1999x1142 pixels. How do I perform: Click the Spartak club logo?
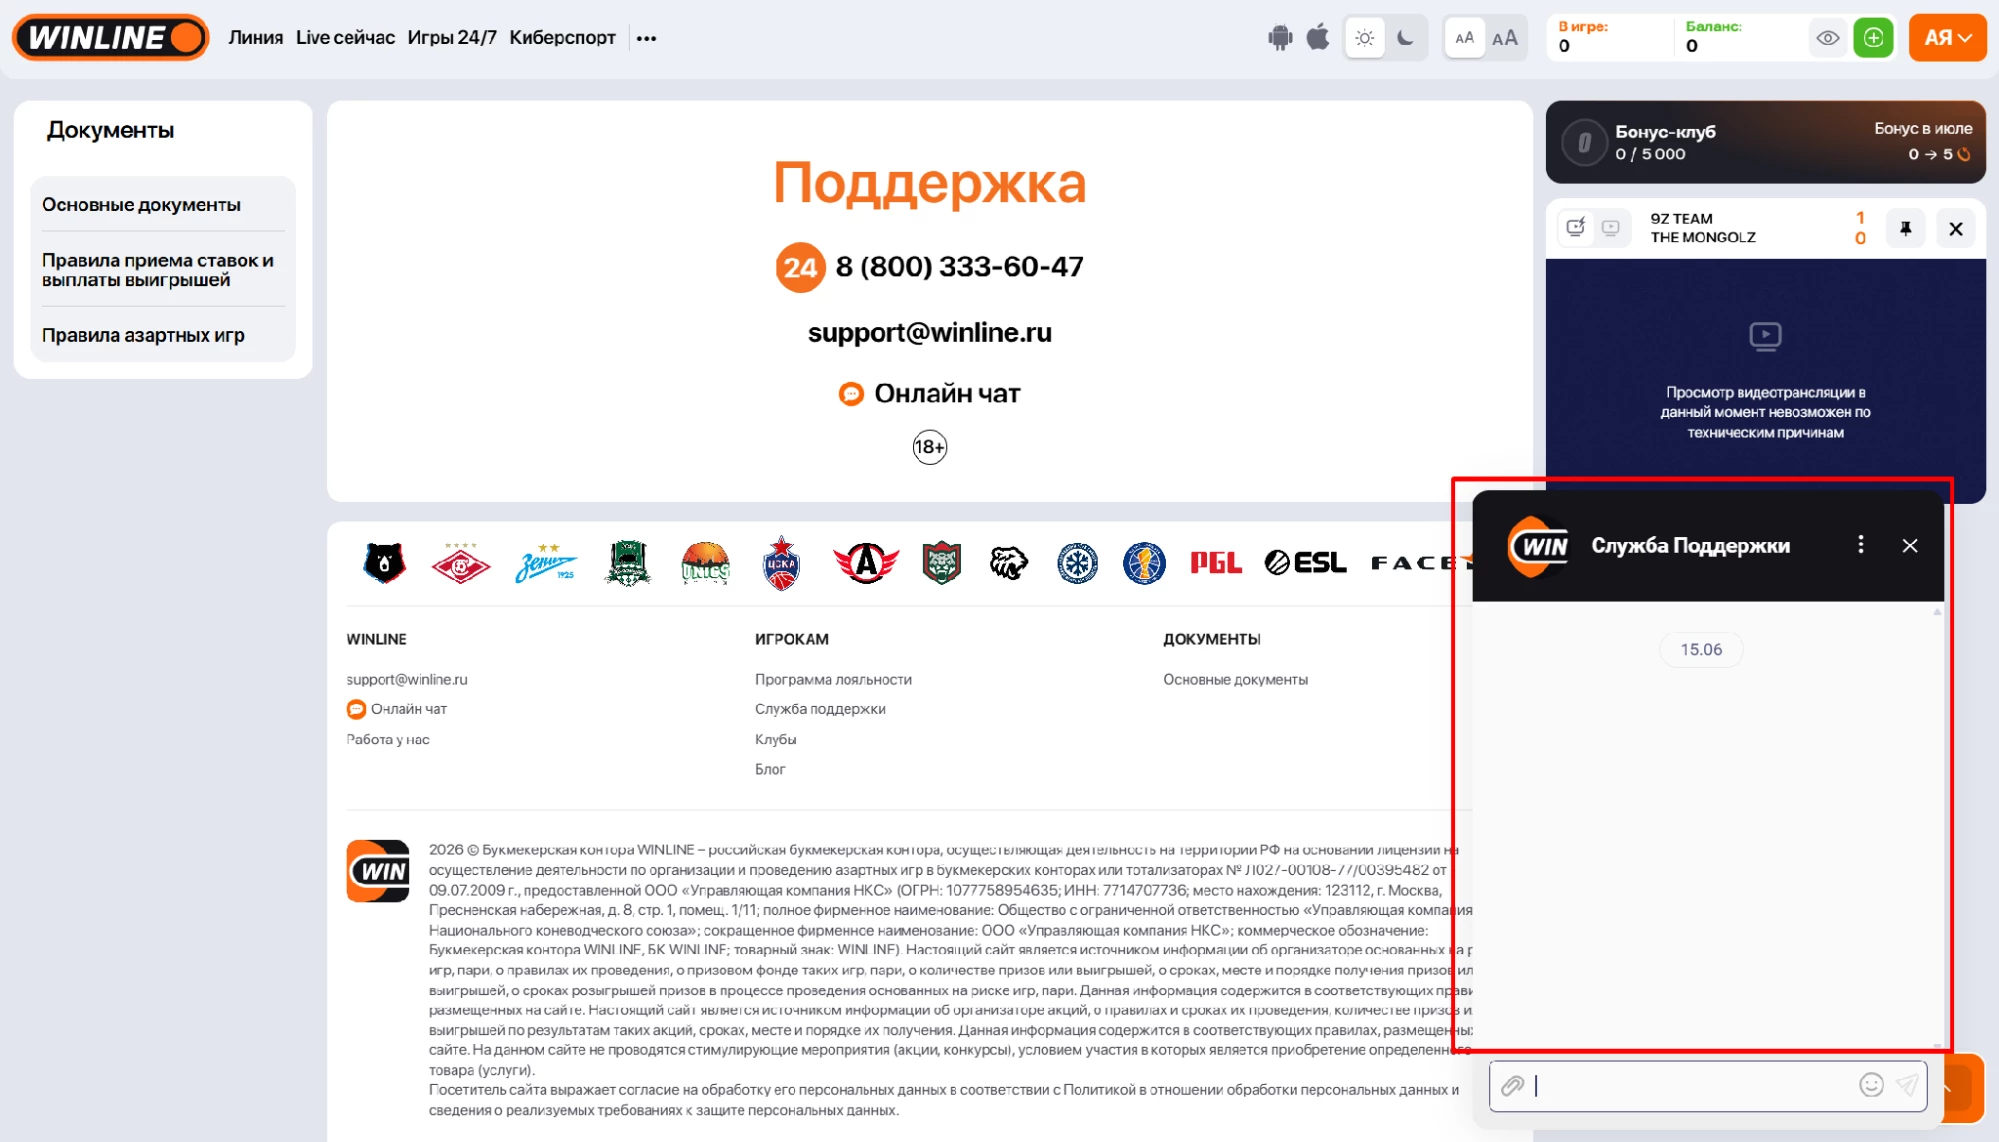click(x=461, y=564)
